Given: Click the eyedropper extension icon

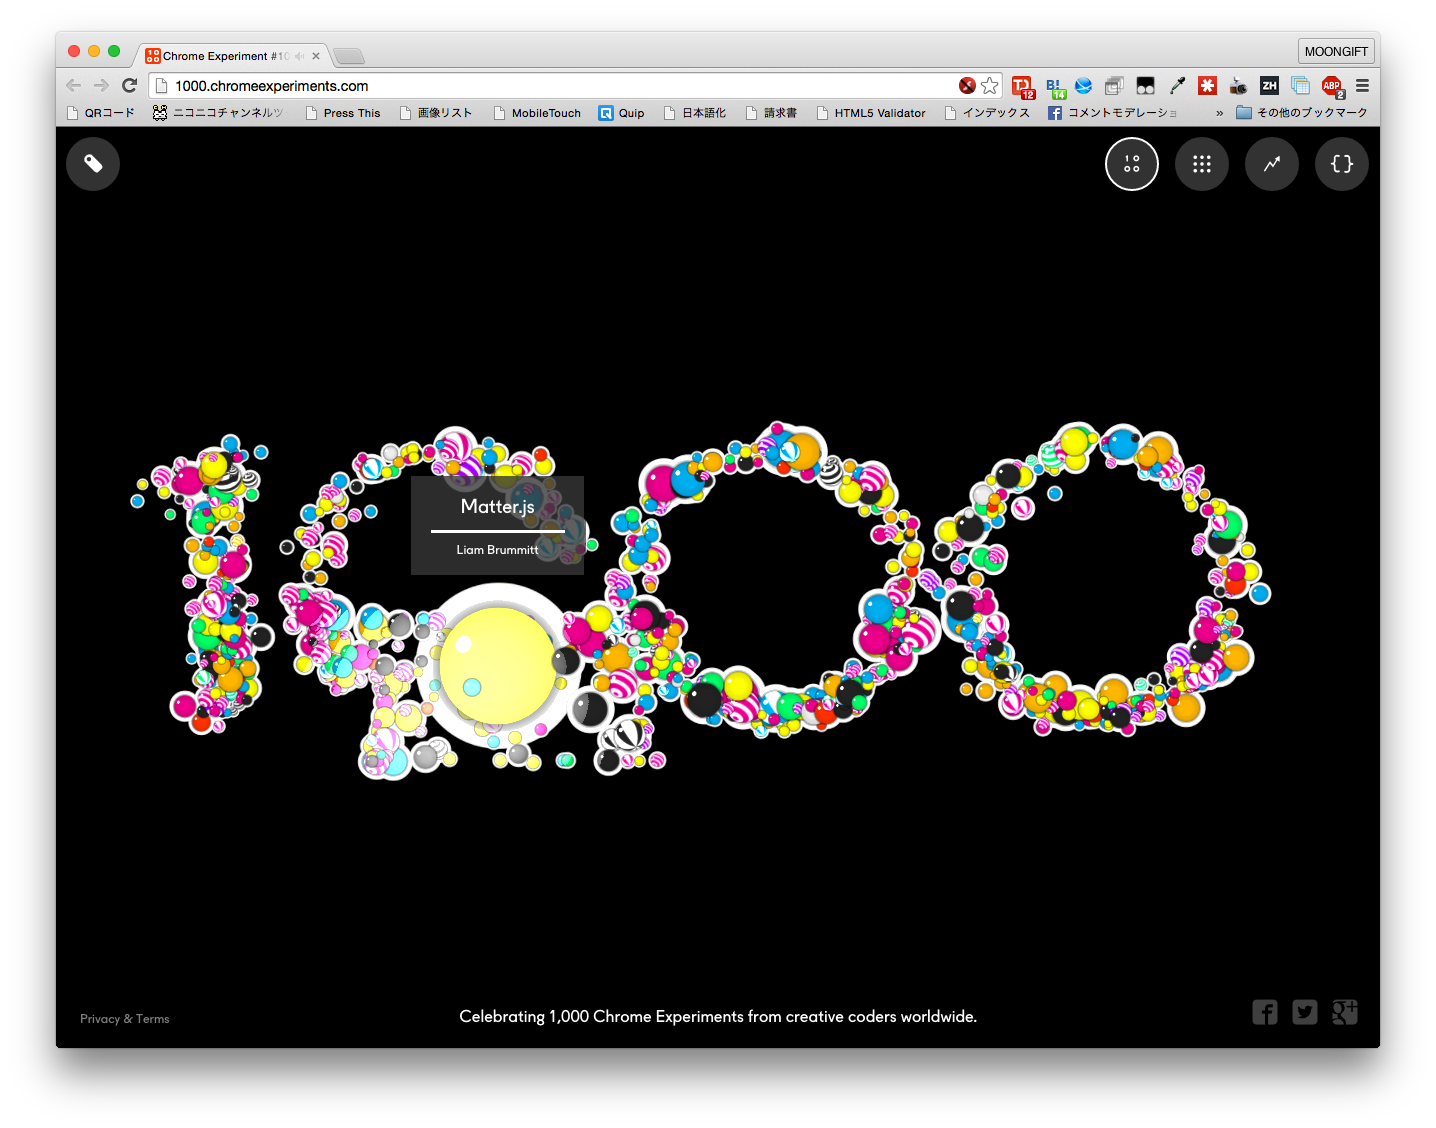Looking at the screenshot, I should [1176, 86].
